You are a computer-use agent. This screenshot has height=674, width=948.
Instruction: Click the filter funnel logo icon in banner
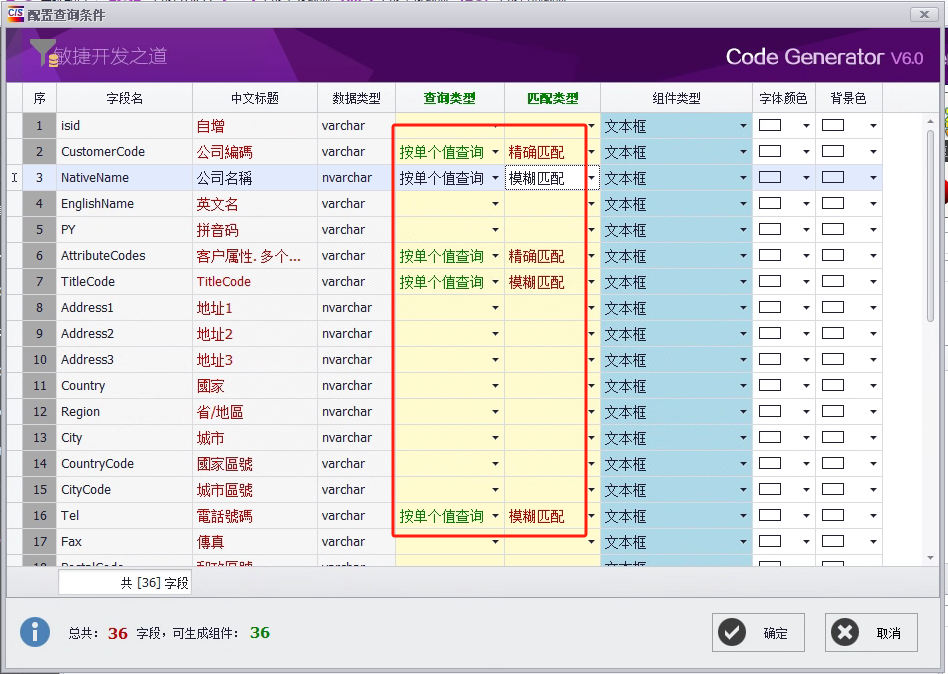[43, 53]
